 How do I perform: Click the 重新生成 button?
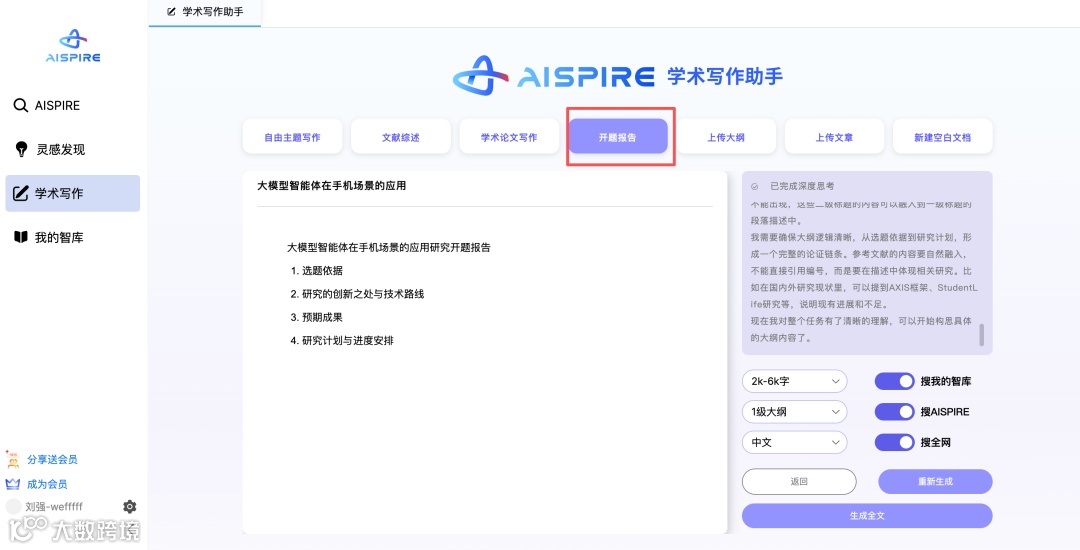[x=935, y=482]
